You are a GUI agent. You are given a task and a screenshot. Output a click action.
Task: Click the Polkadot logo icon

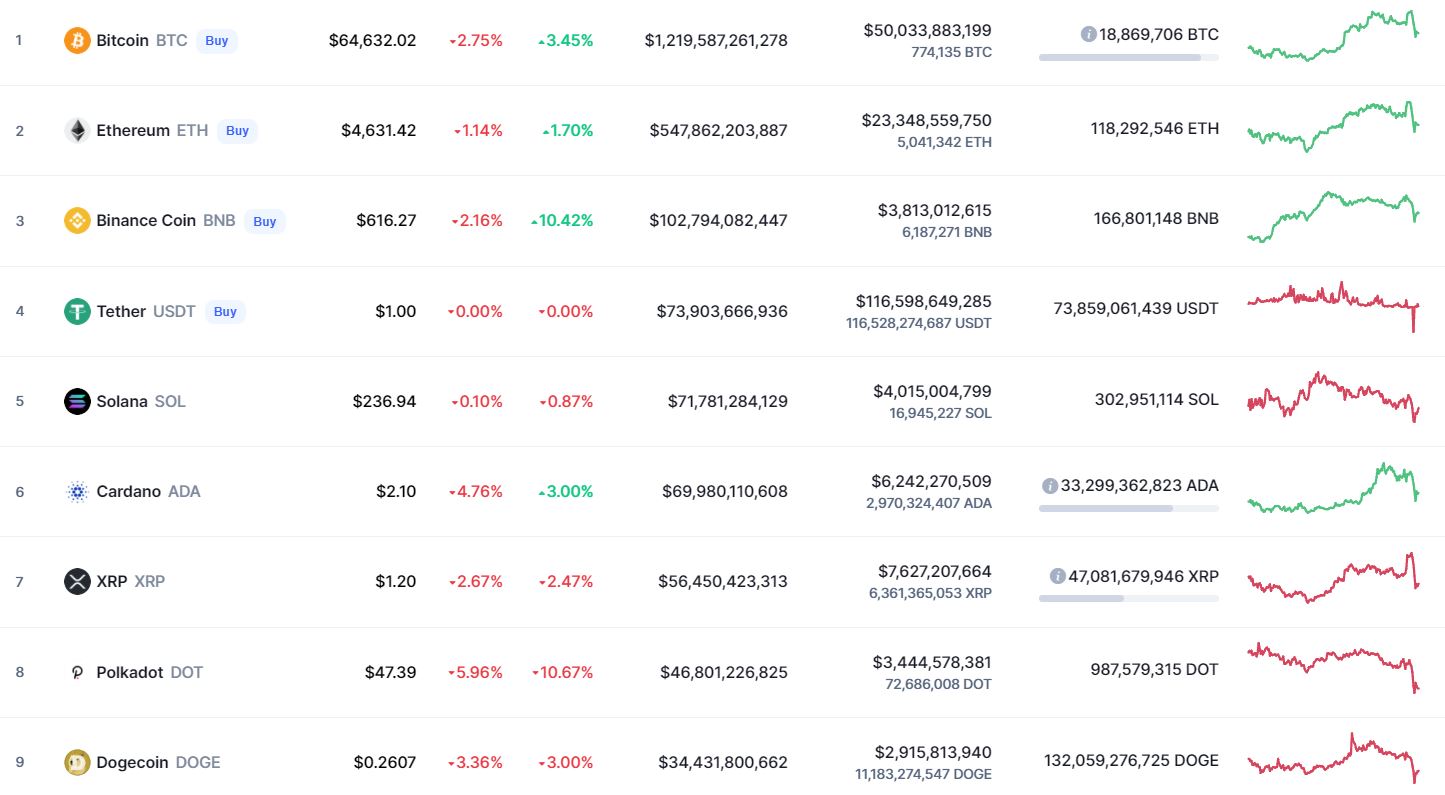tap(77, 672)
